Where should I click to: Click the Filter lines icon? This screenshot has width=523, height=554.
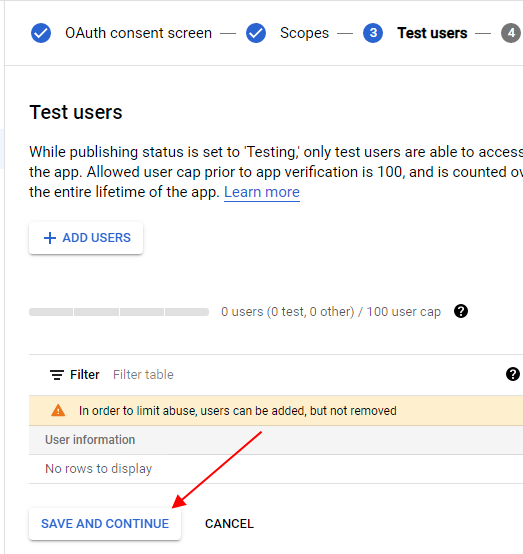click(57, 375)
